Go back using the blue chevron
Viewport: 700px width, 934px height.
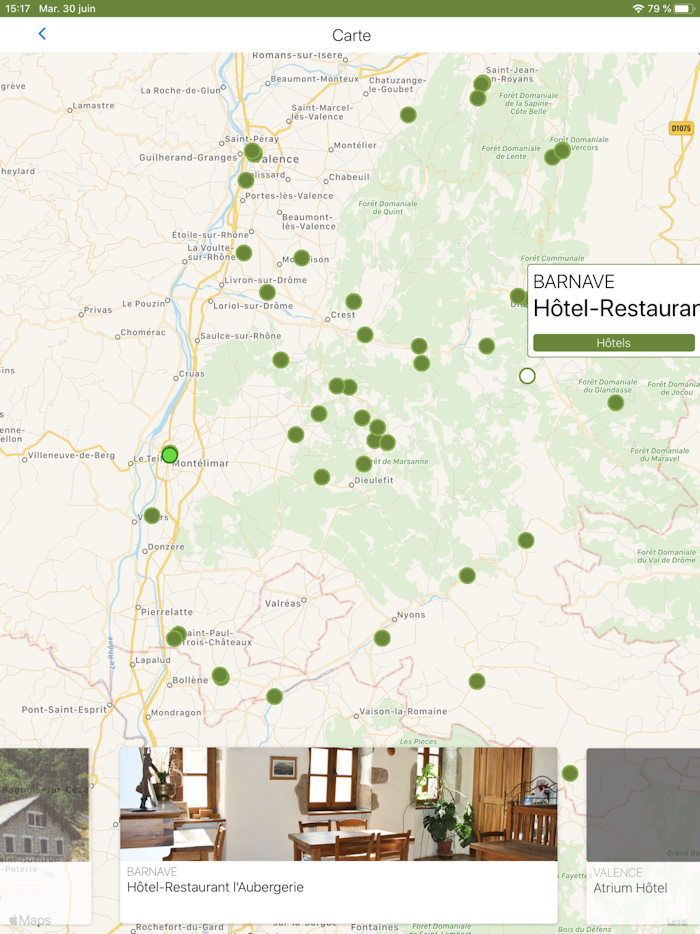(42, 34)
